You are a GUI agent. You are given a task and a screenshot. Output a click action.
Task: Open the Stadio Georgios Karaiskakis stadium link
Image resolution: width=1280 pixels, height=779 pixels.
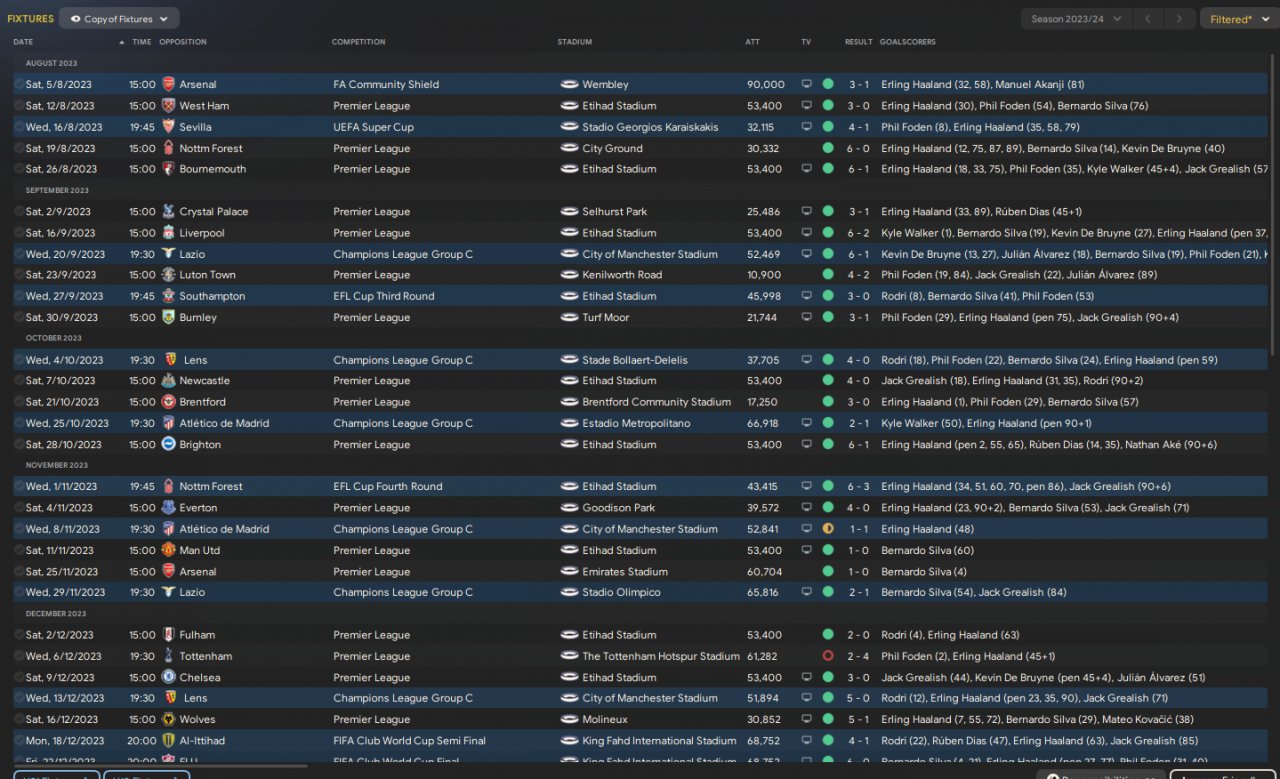[x=650, y=127]
